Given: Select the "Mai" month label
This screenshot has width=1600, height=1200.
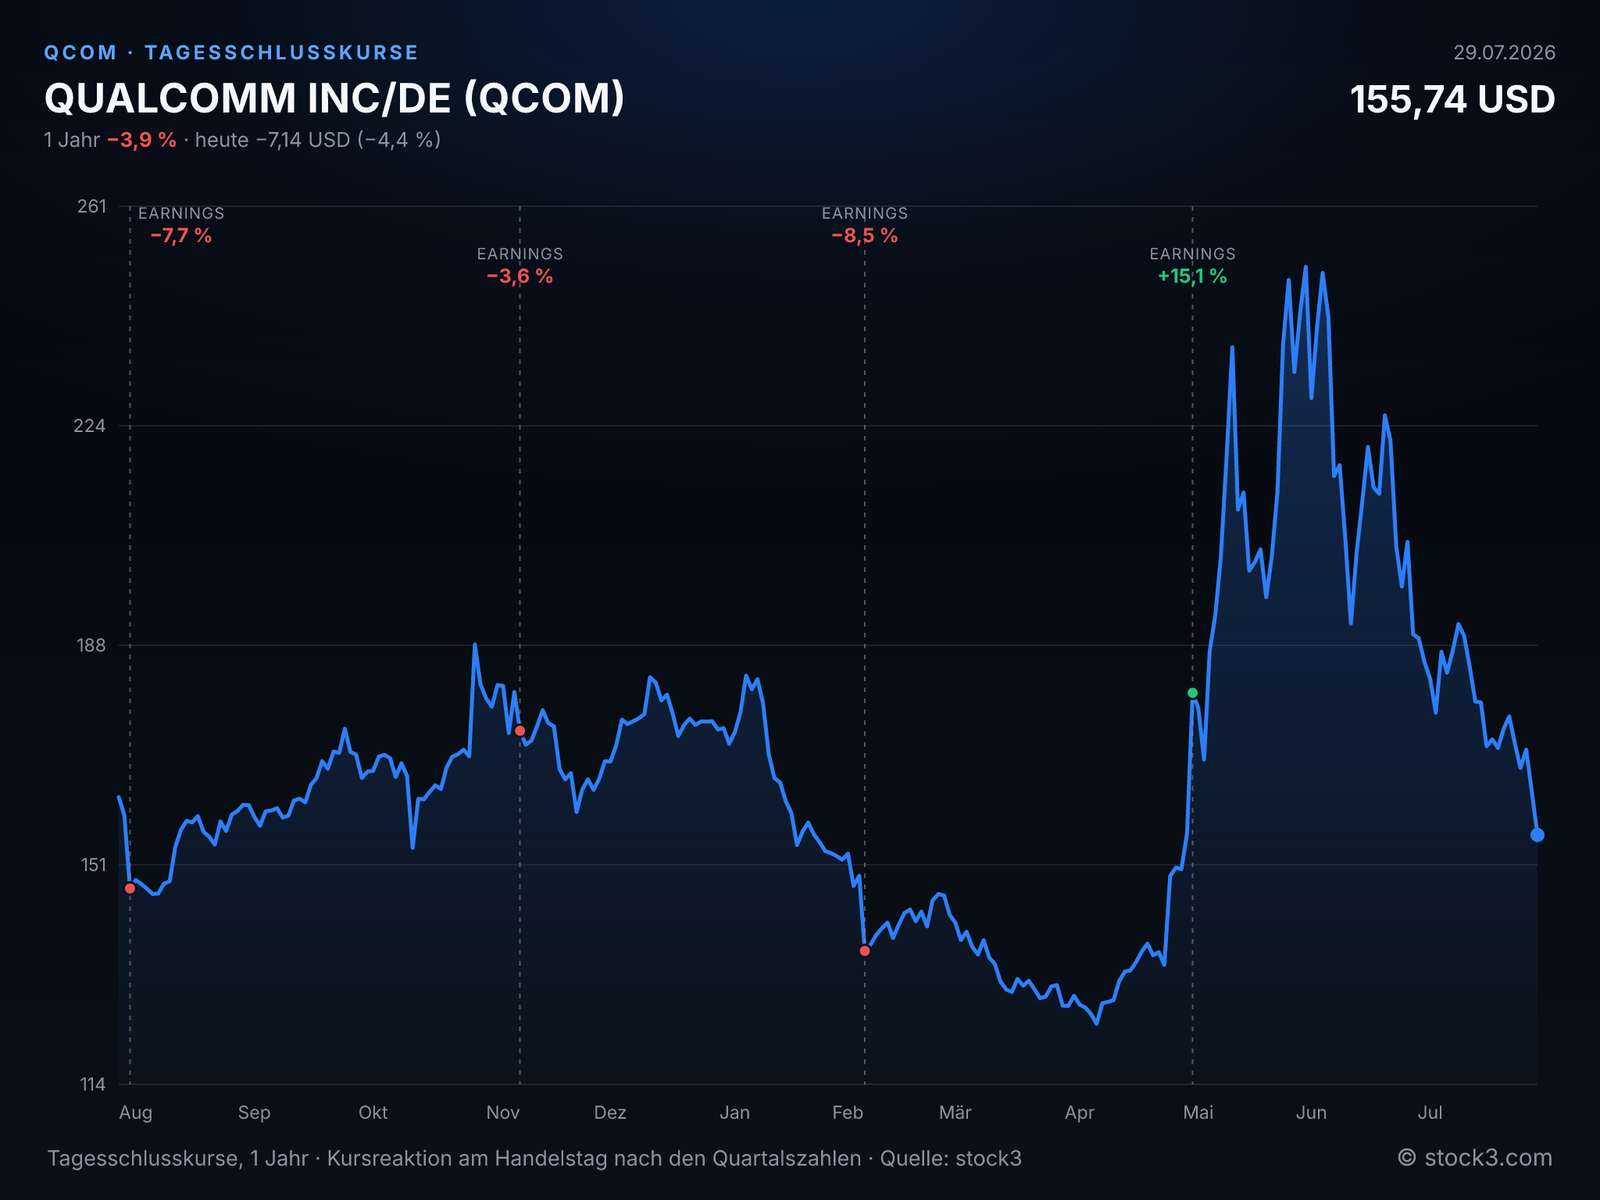Looking at the screenshot, I should pos(1198,1113).
